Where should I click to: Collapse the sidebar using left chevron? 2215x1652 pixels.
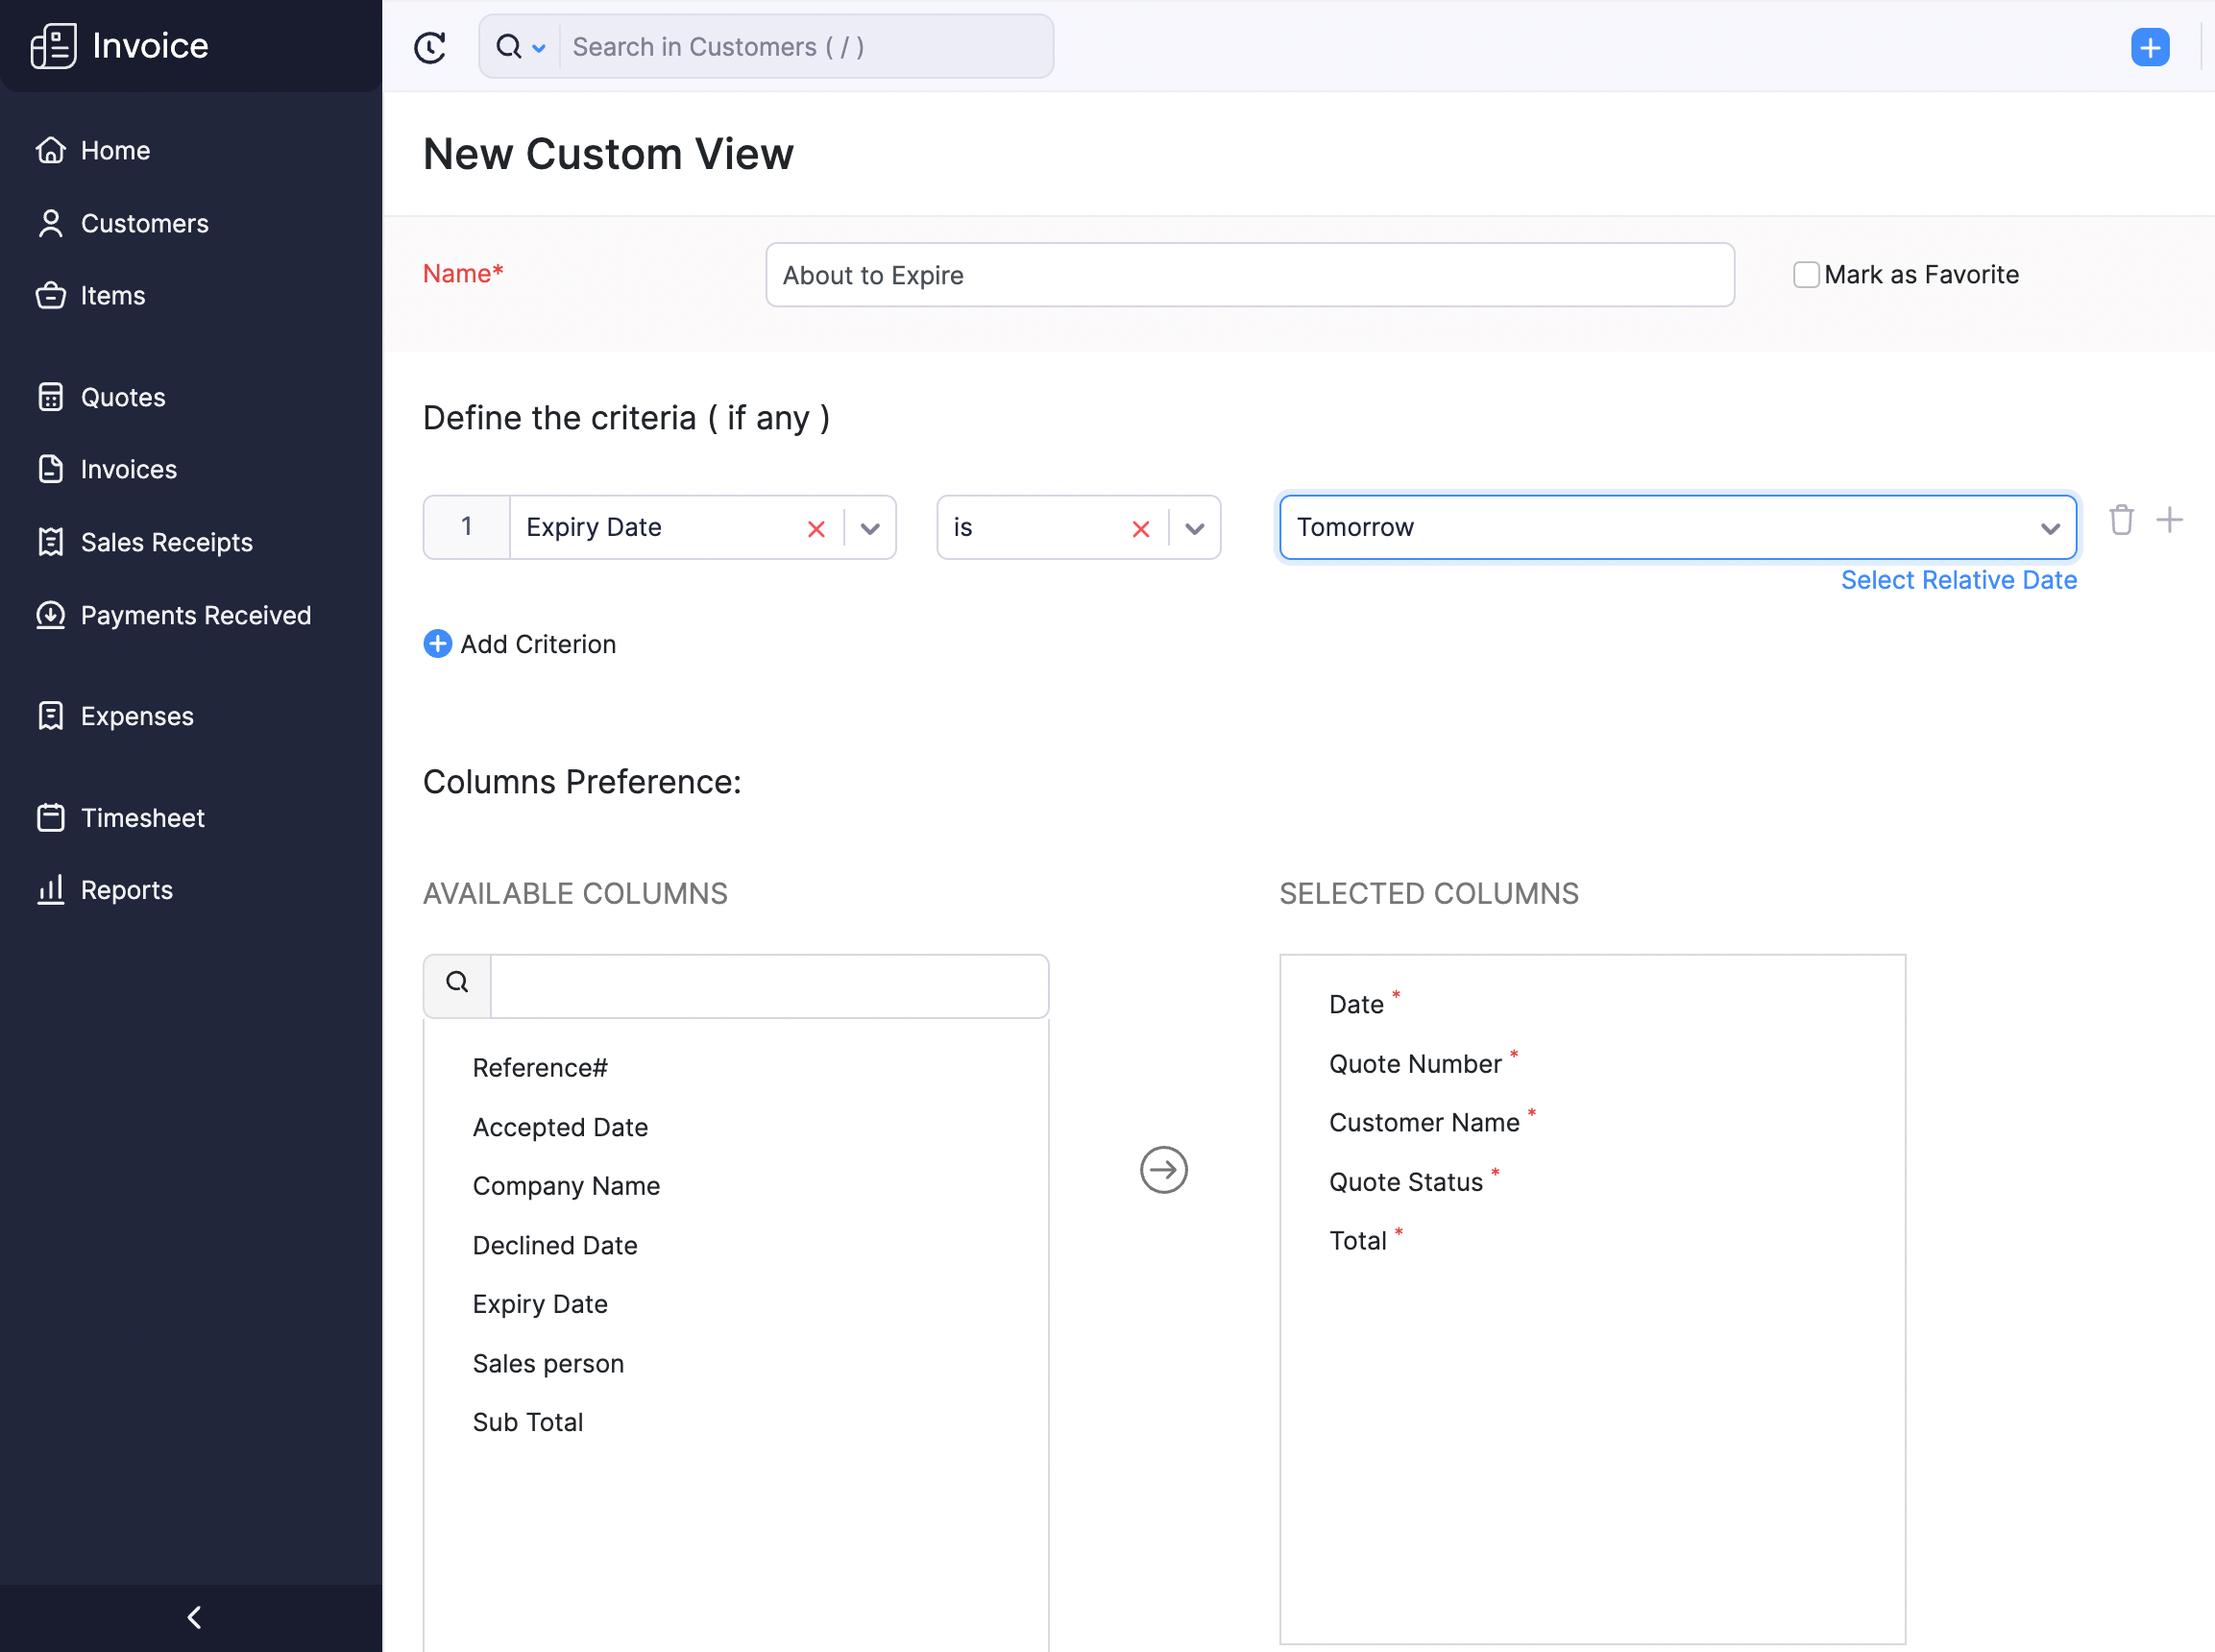click(x=194, y=1617)
